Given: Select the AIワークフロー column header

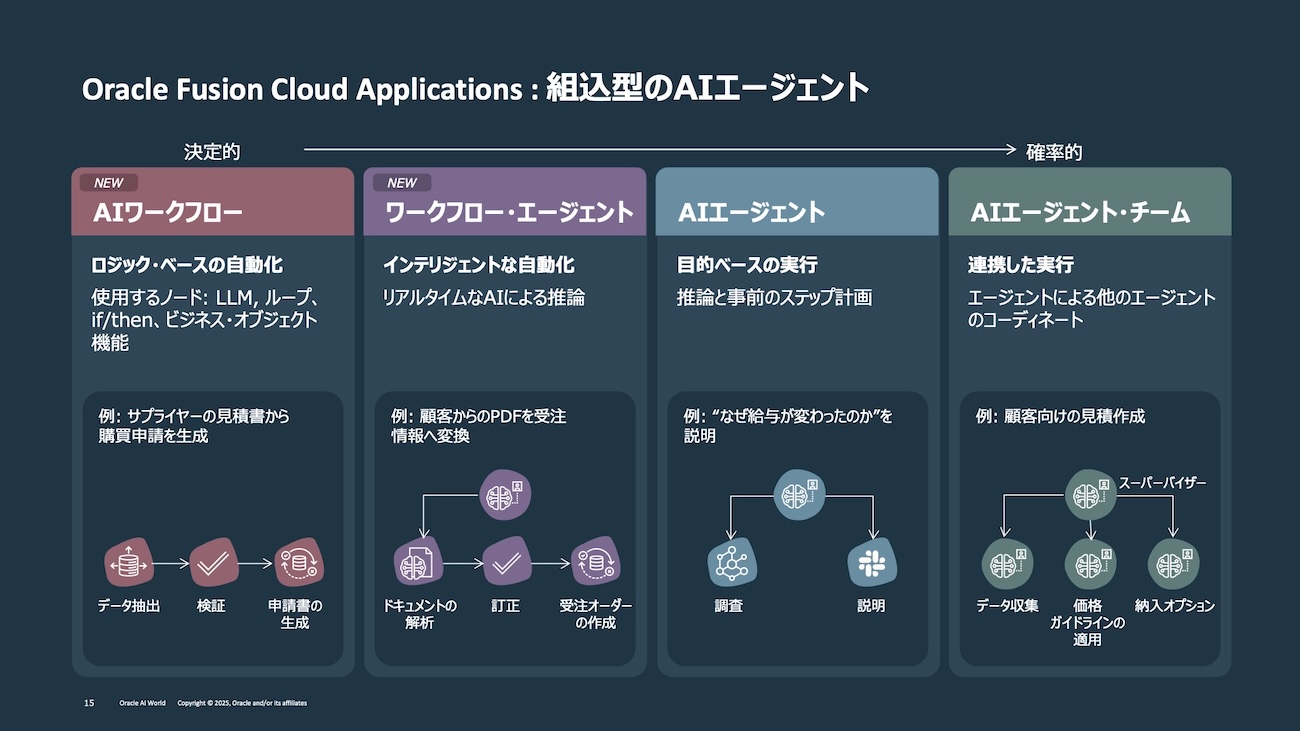Looking at the screenshot, I should pyautogui.click(x=213, y=212).
